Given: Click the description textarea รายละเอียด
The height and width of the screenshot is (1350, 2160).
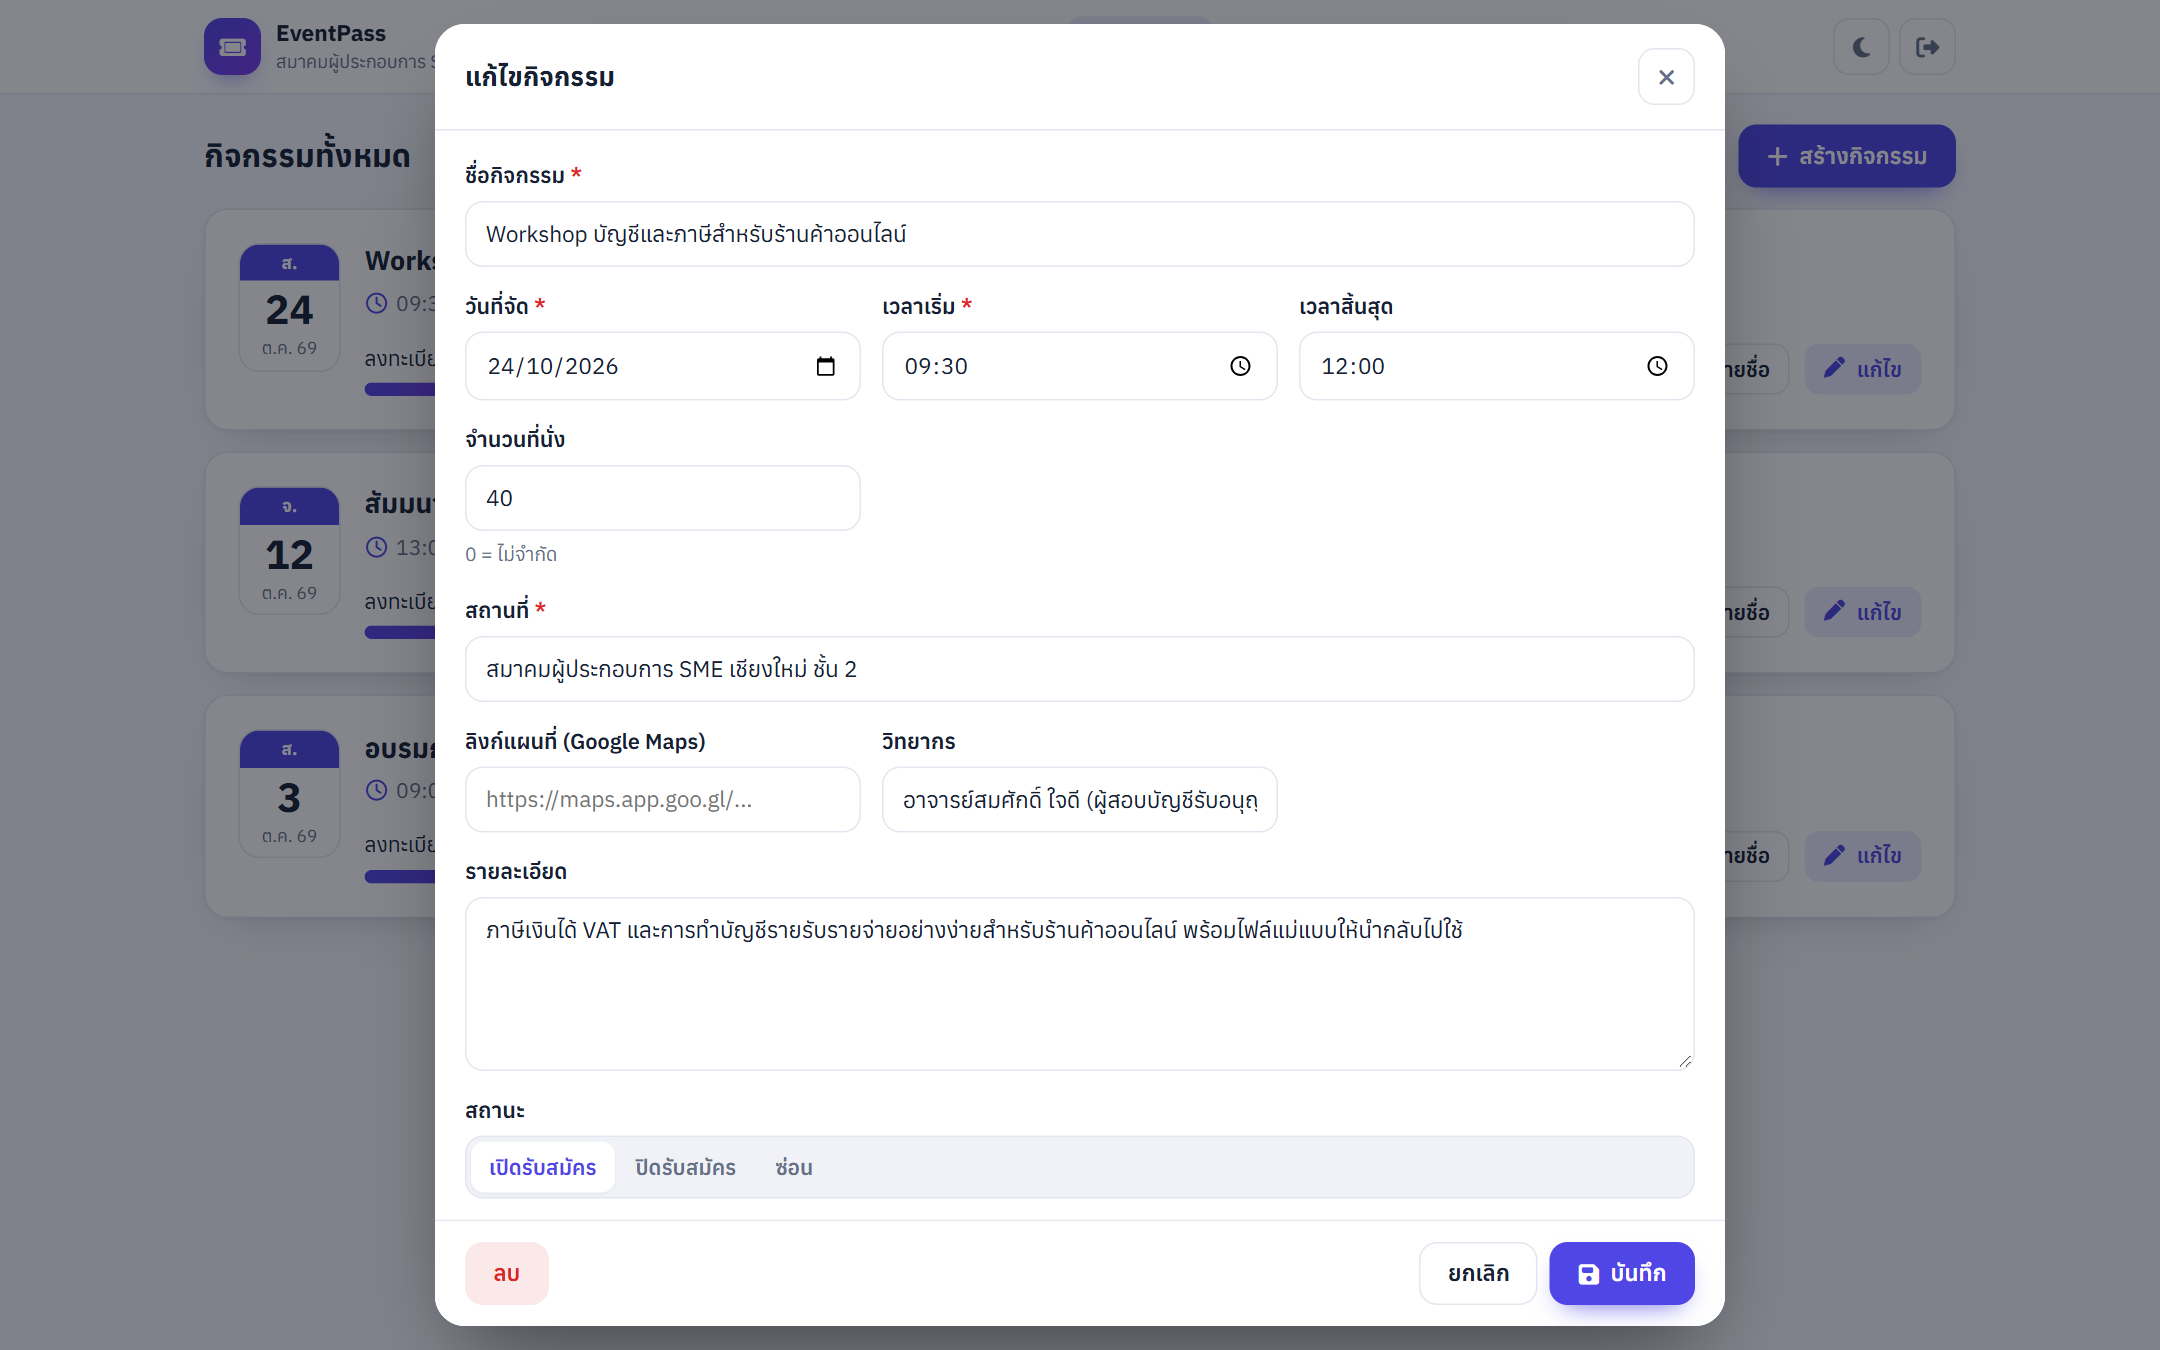Looking at the screenshot, I should 1079,984.
